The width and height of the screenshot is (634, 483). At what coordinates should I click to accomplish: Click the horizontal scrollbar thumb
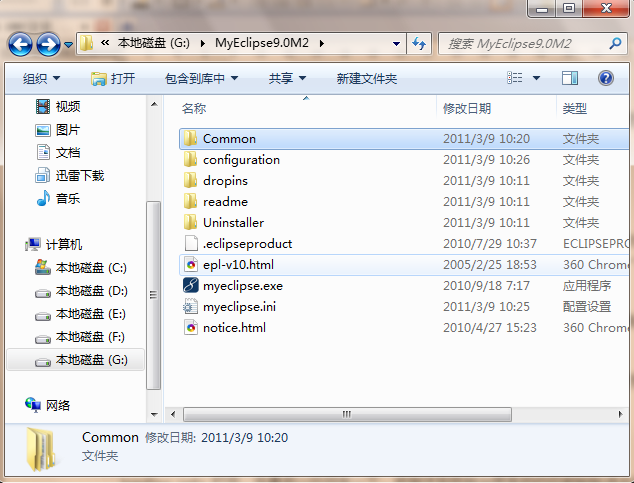click(347, 414)
